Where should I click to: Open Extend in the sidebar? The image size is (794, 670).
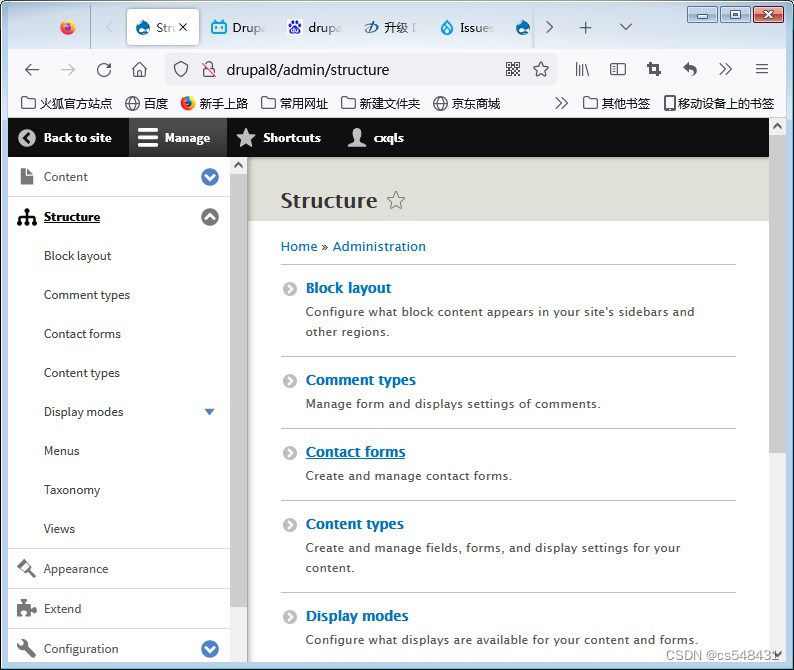[62, 609]
